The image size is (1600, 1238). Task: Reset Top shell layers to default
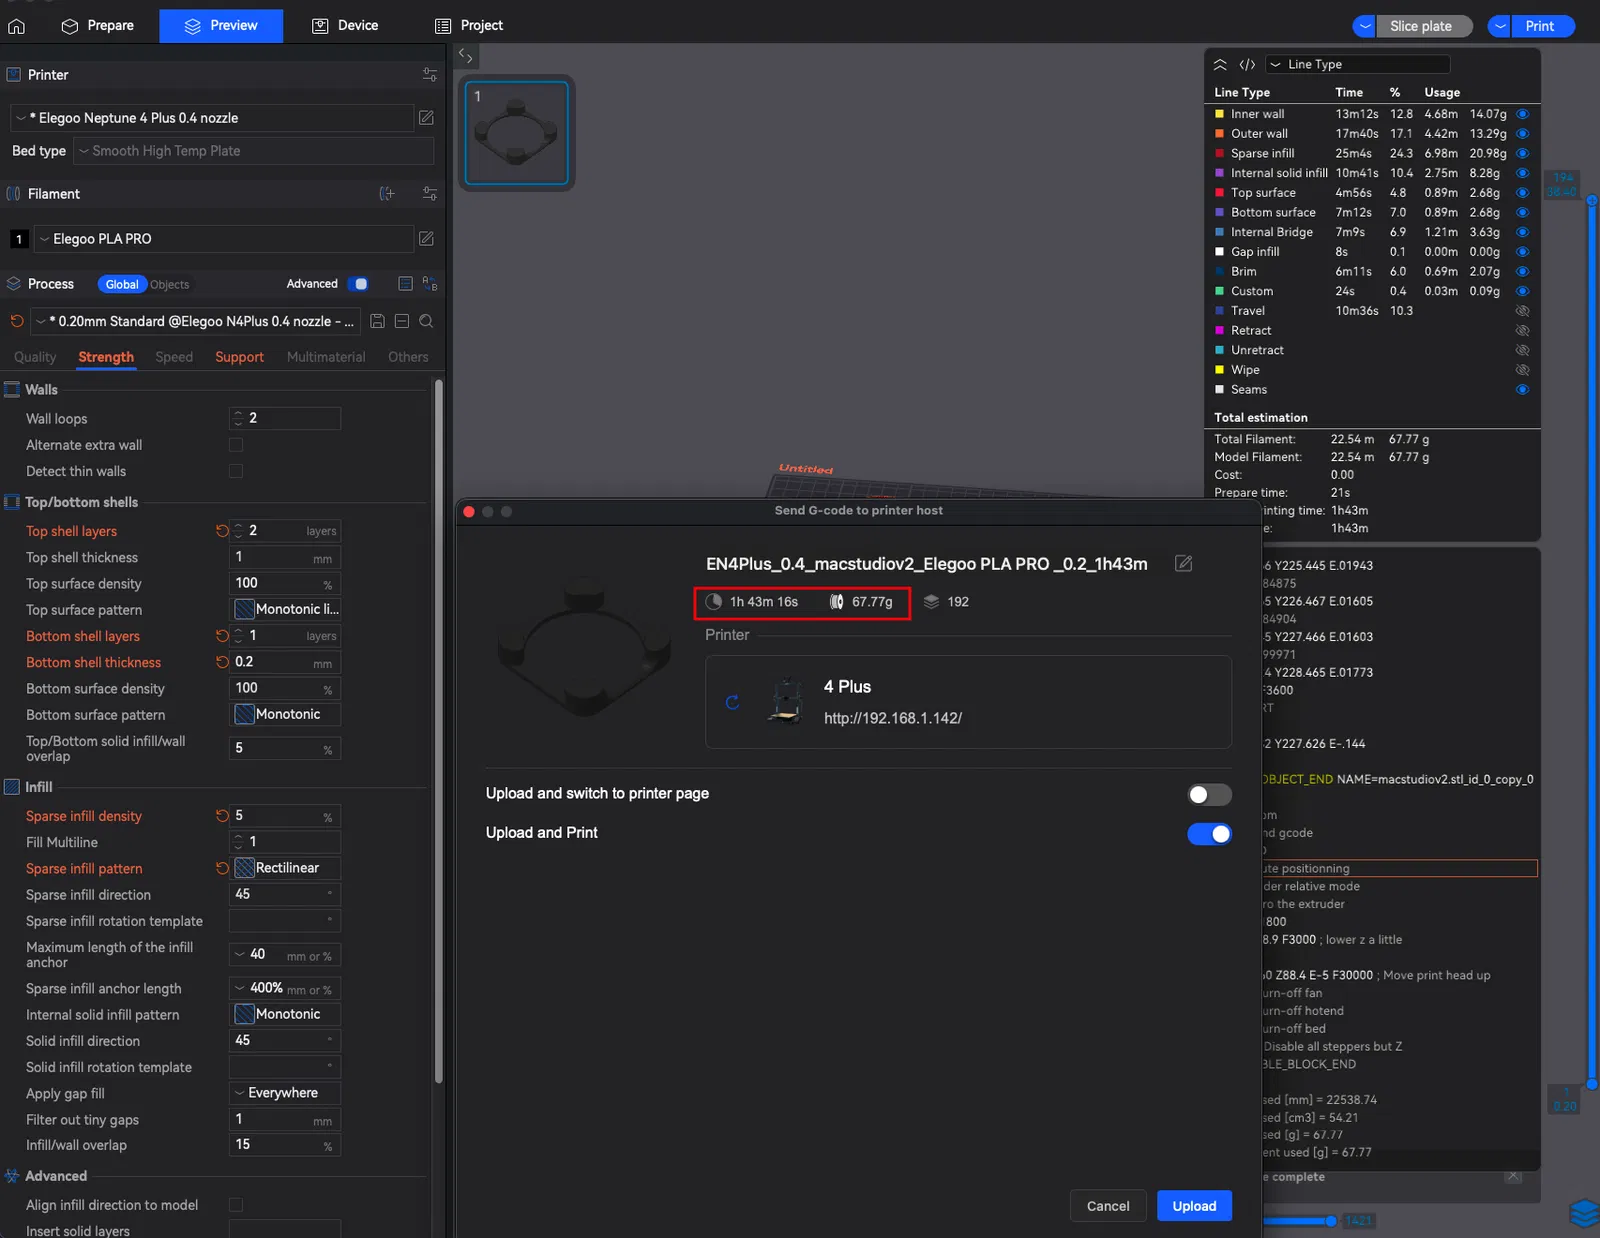pos(222,531)
